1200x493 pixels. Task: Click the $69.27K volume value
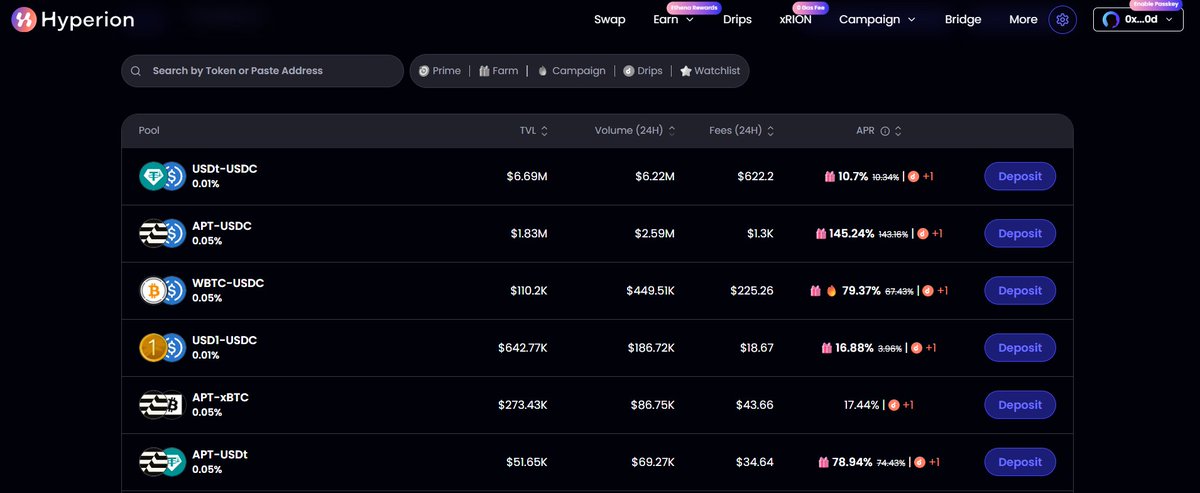(654, 462)
